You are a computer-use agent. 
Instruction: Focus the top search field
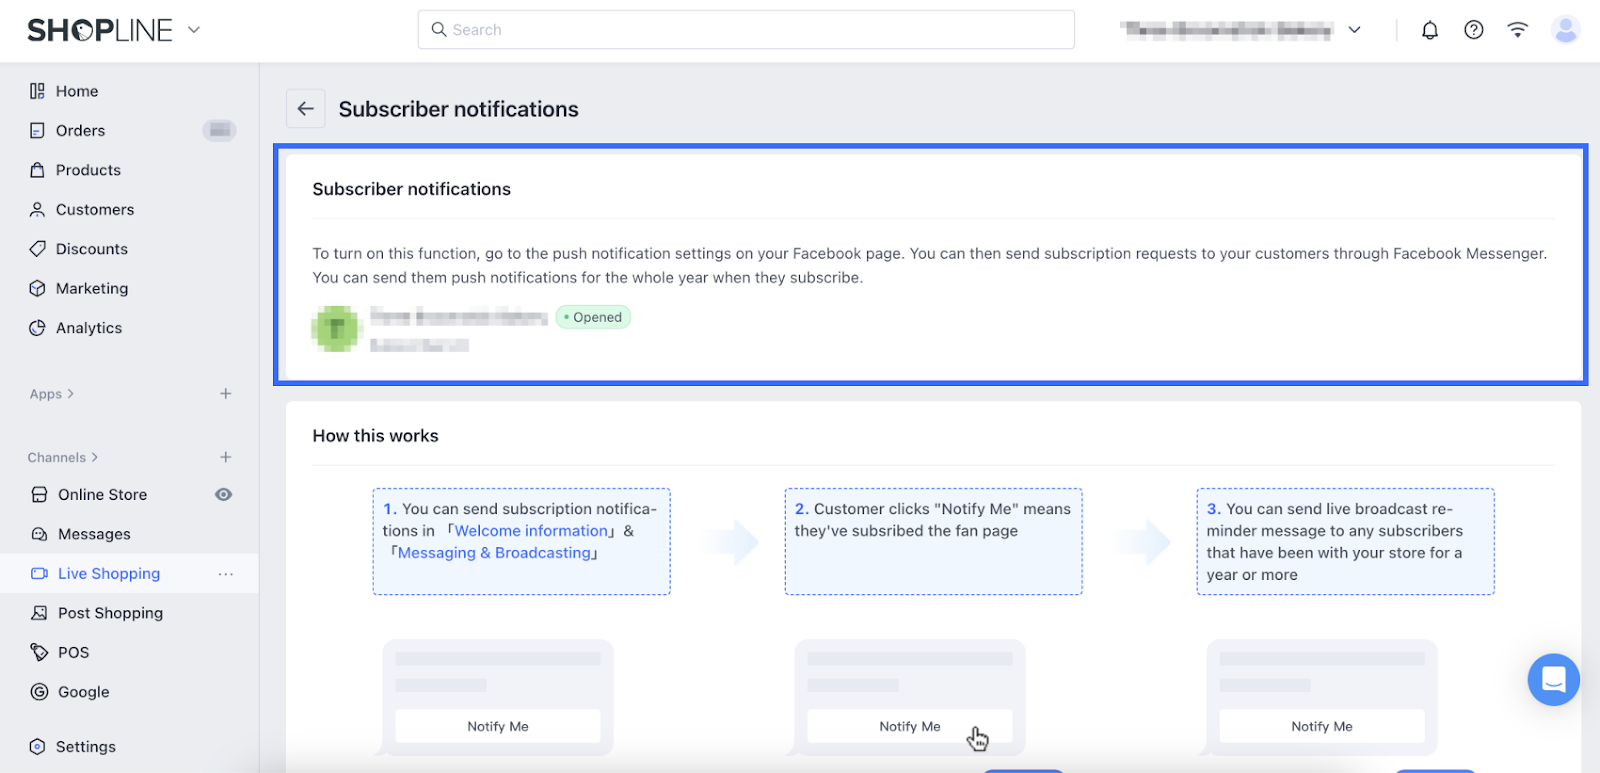pos(746,30)
